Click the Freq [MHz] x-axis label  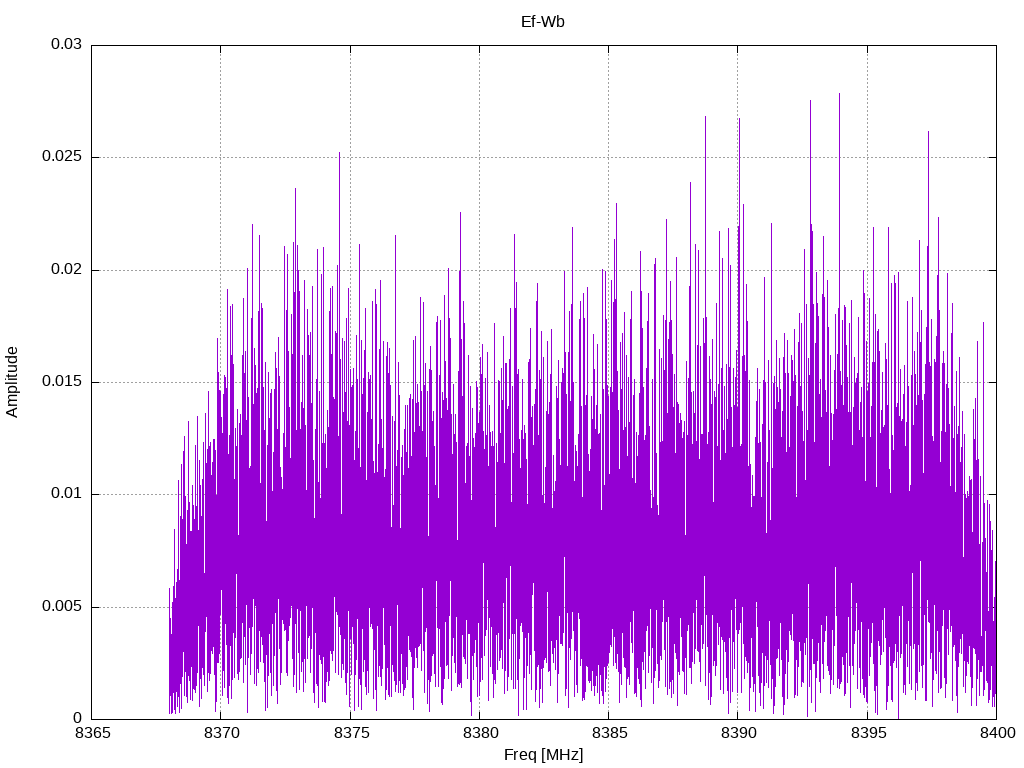(x=543, y=754)
